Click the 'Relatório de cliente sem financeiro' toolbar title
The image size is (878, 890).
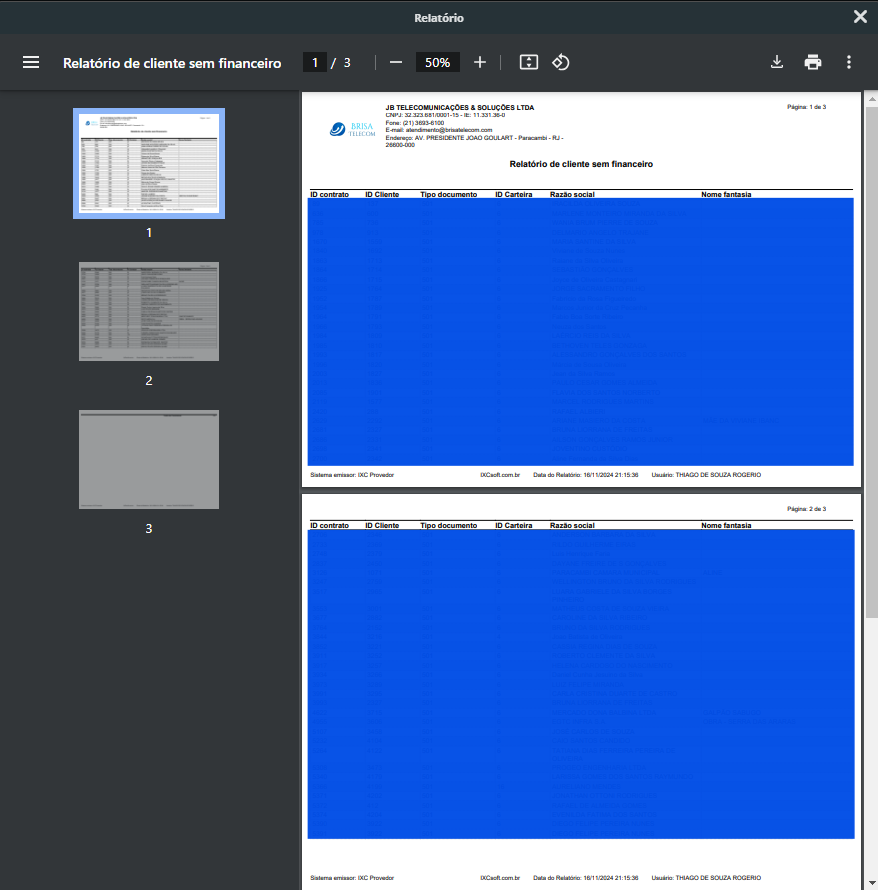click(172, 62)
